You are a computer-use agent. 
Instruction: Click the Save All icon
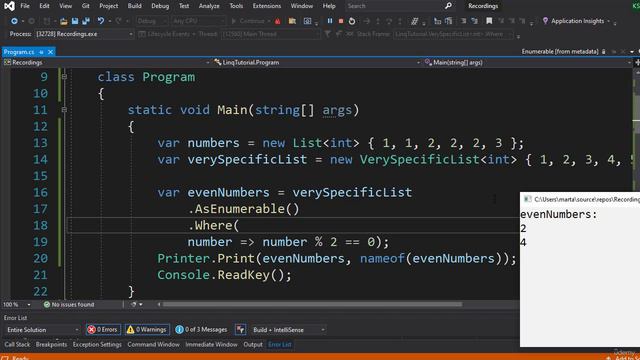pyautogui.click(x=86, y=21)
